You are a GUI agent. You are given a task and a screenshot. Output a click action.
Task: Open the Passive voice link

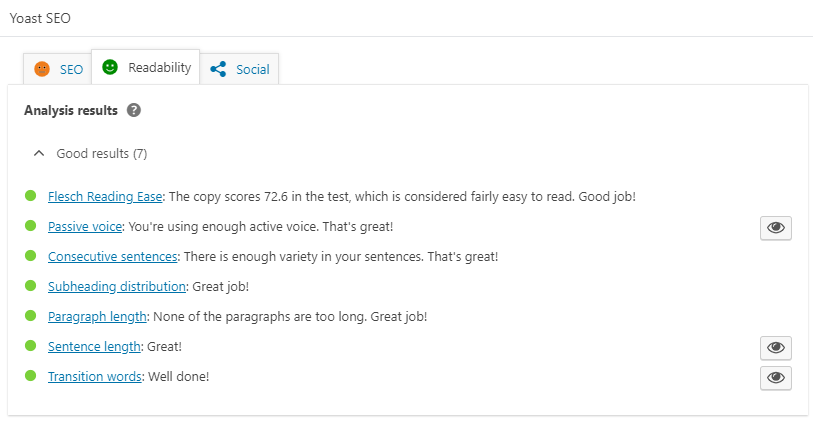click(x=85, y=227)
